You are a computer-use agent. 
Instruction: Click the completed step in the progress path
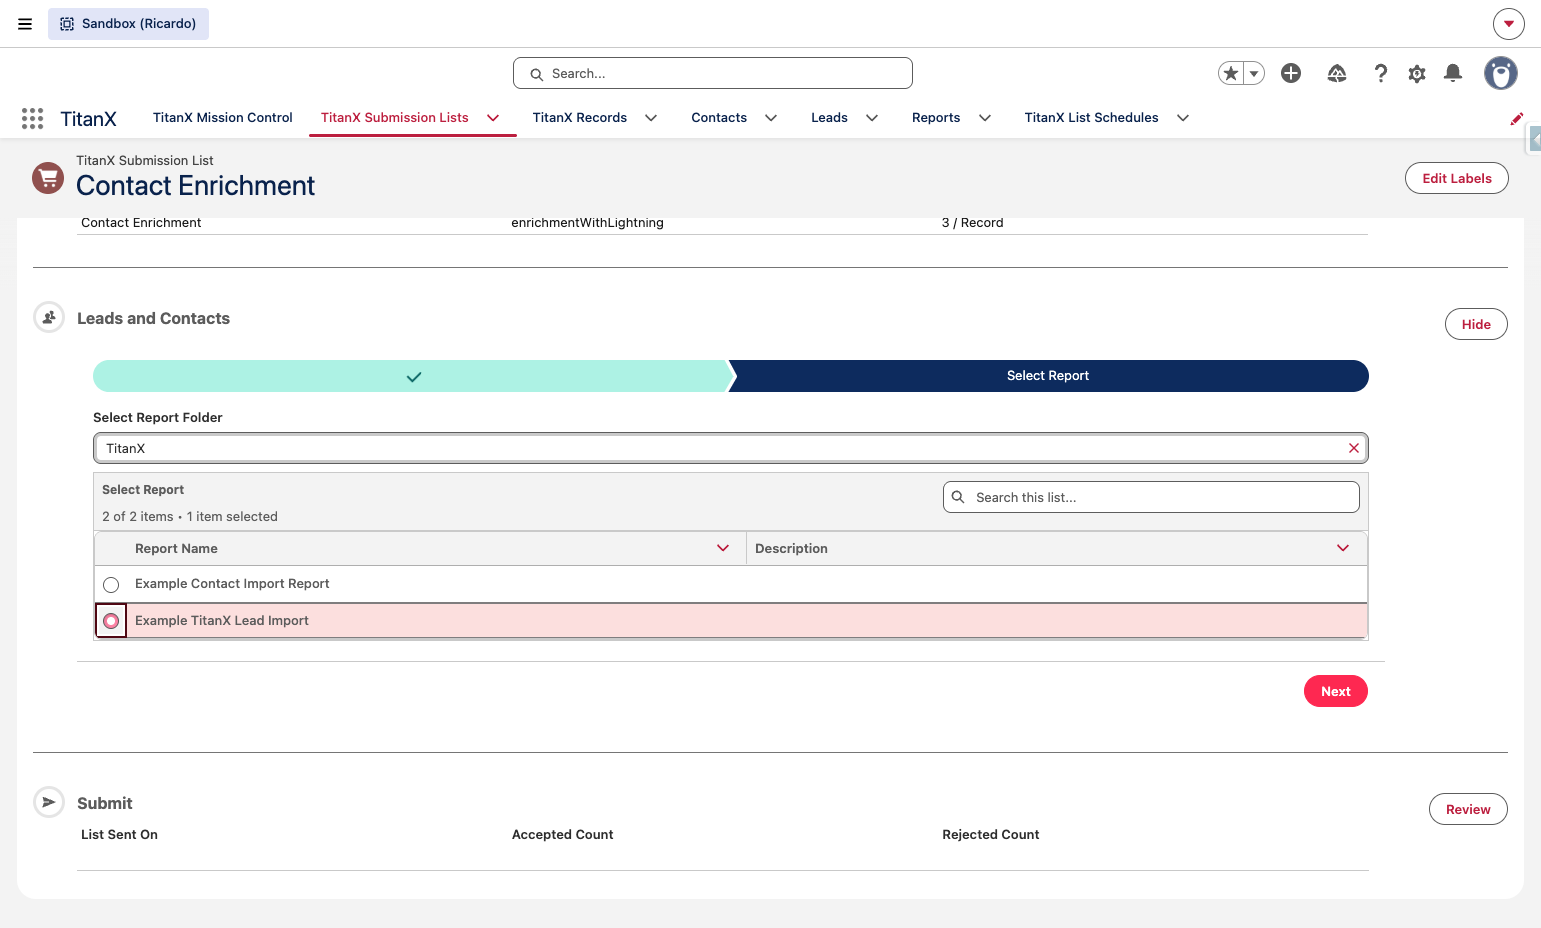coord(413,376)
